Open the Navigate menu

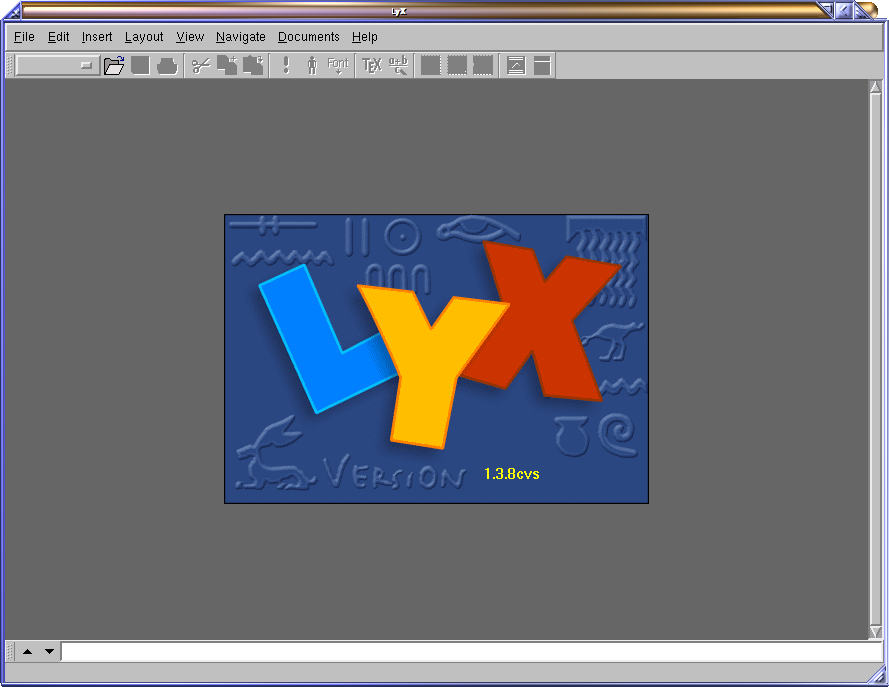pos(241,37)
